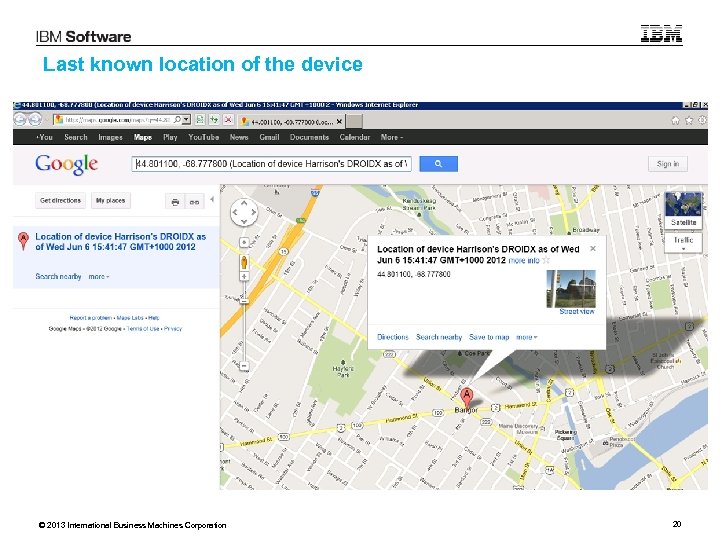The image size is (720, 540).
Task: Open YouTube in the Google bar
Action: [x=203, y=137]
